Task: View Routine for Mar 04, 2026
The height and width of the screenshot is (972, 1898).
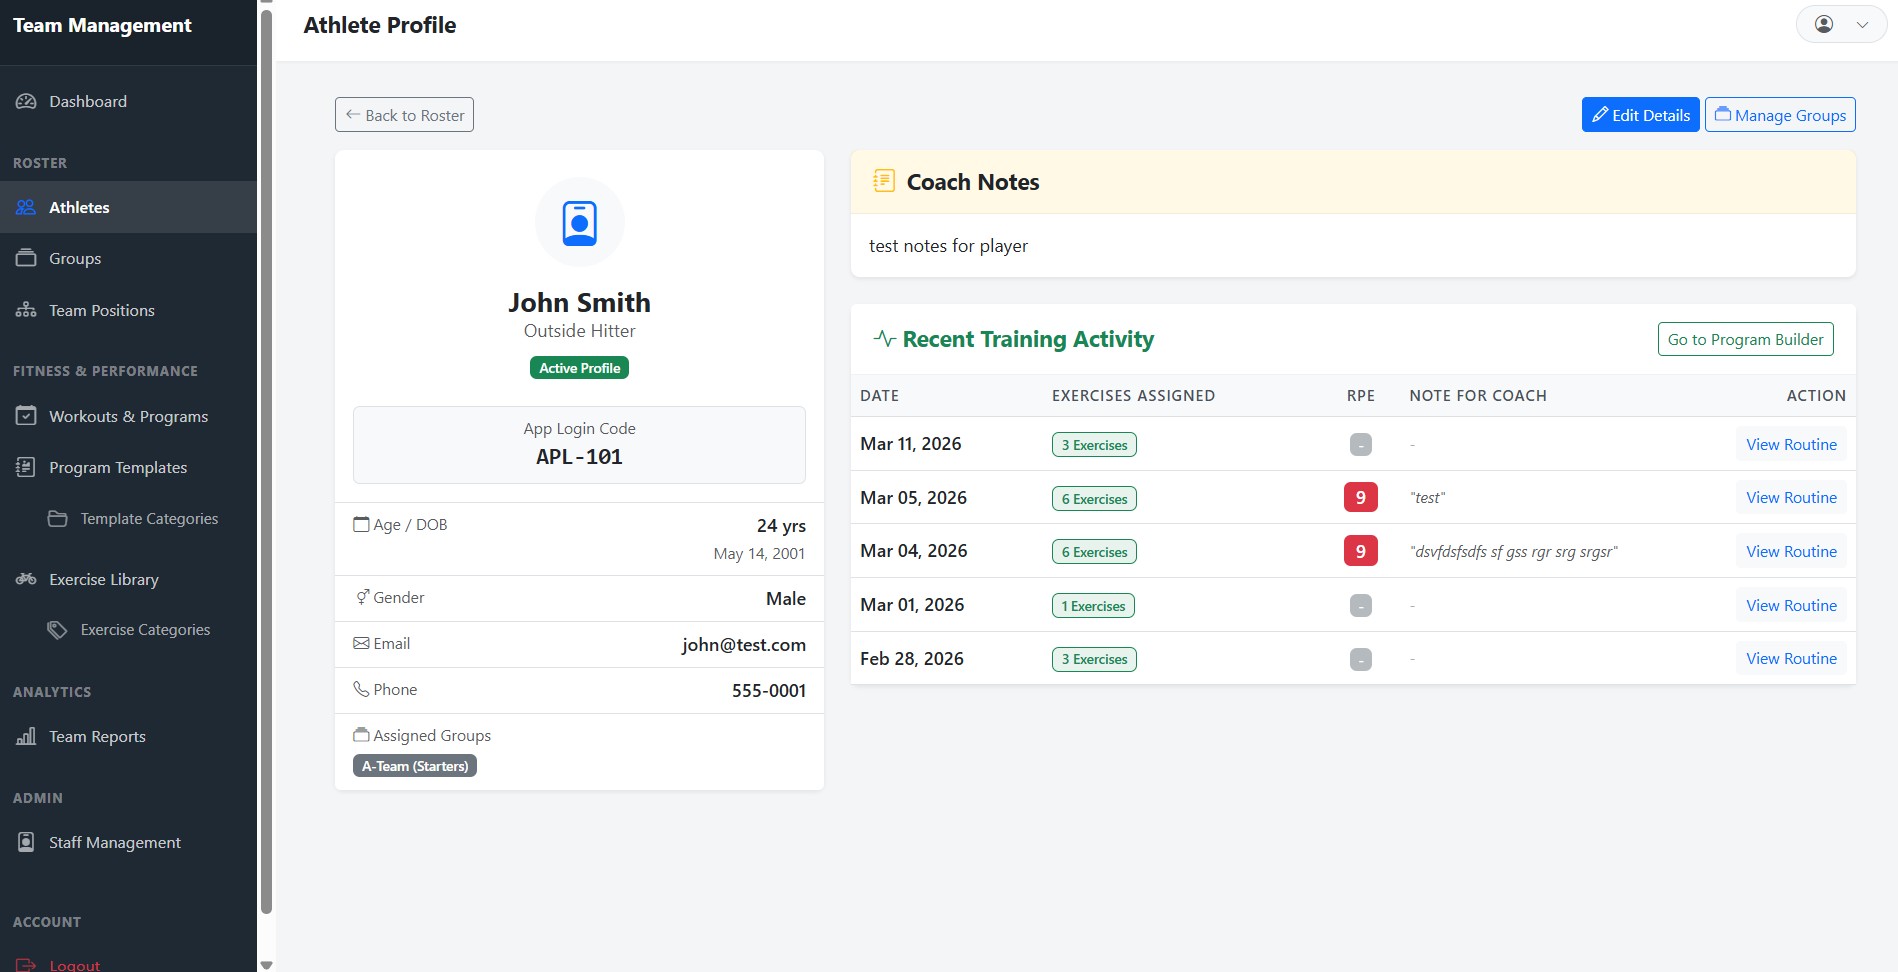Action: click(x=1791, y=551)
